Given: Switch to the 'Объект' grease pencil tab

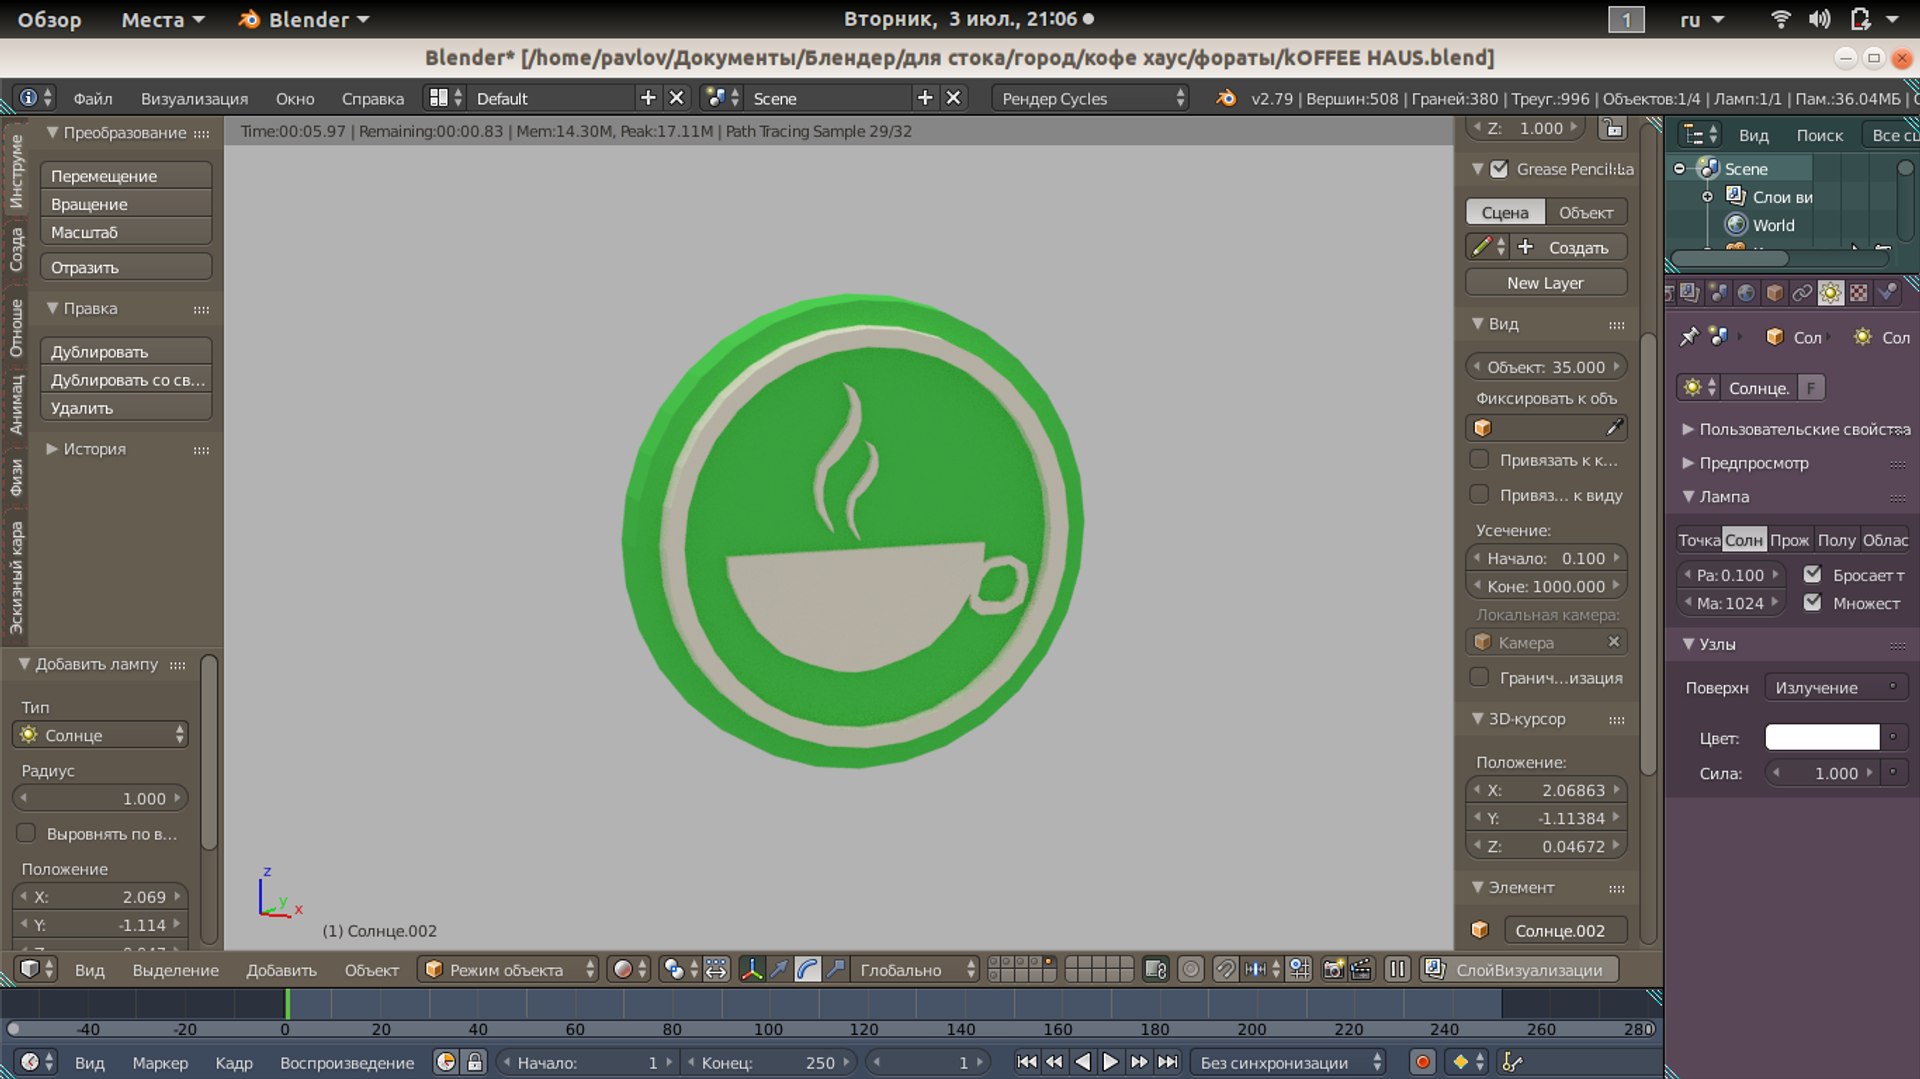Looking at the screenshot, I should pyautogui.click(x=1586, y=212).
